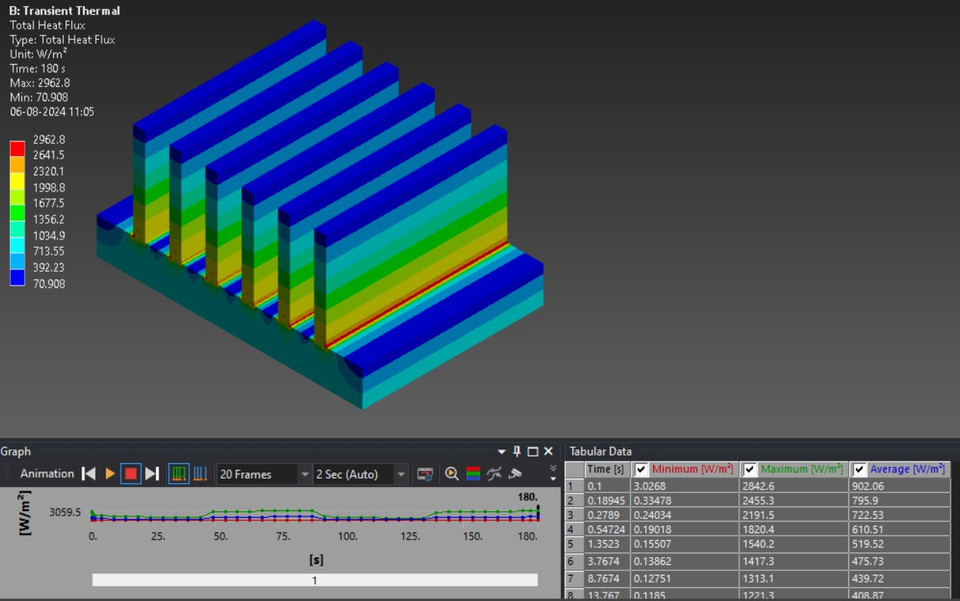
Task: Open the export animation video tool
Action: [x=425, y=473]
